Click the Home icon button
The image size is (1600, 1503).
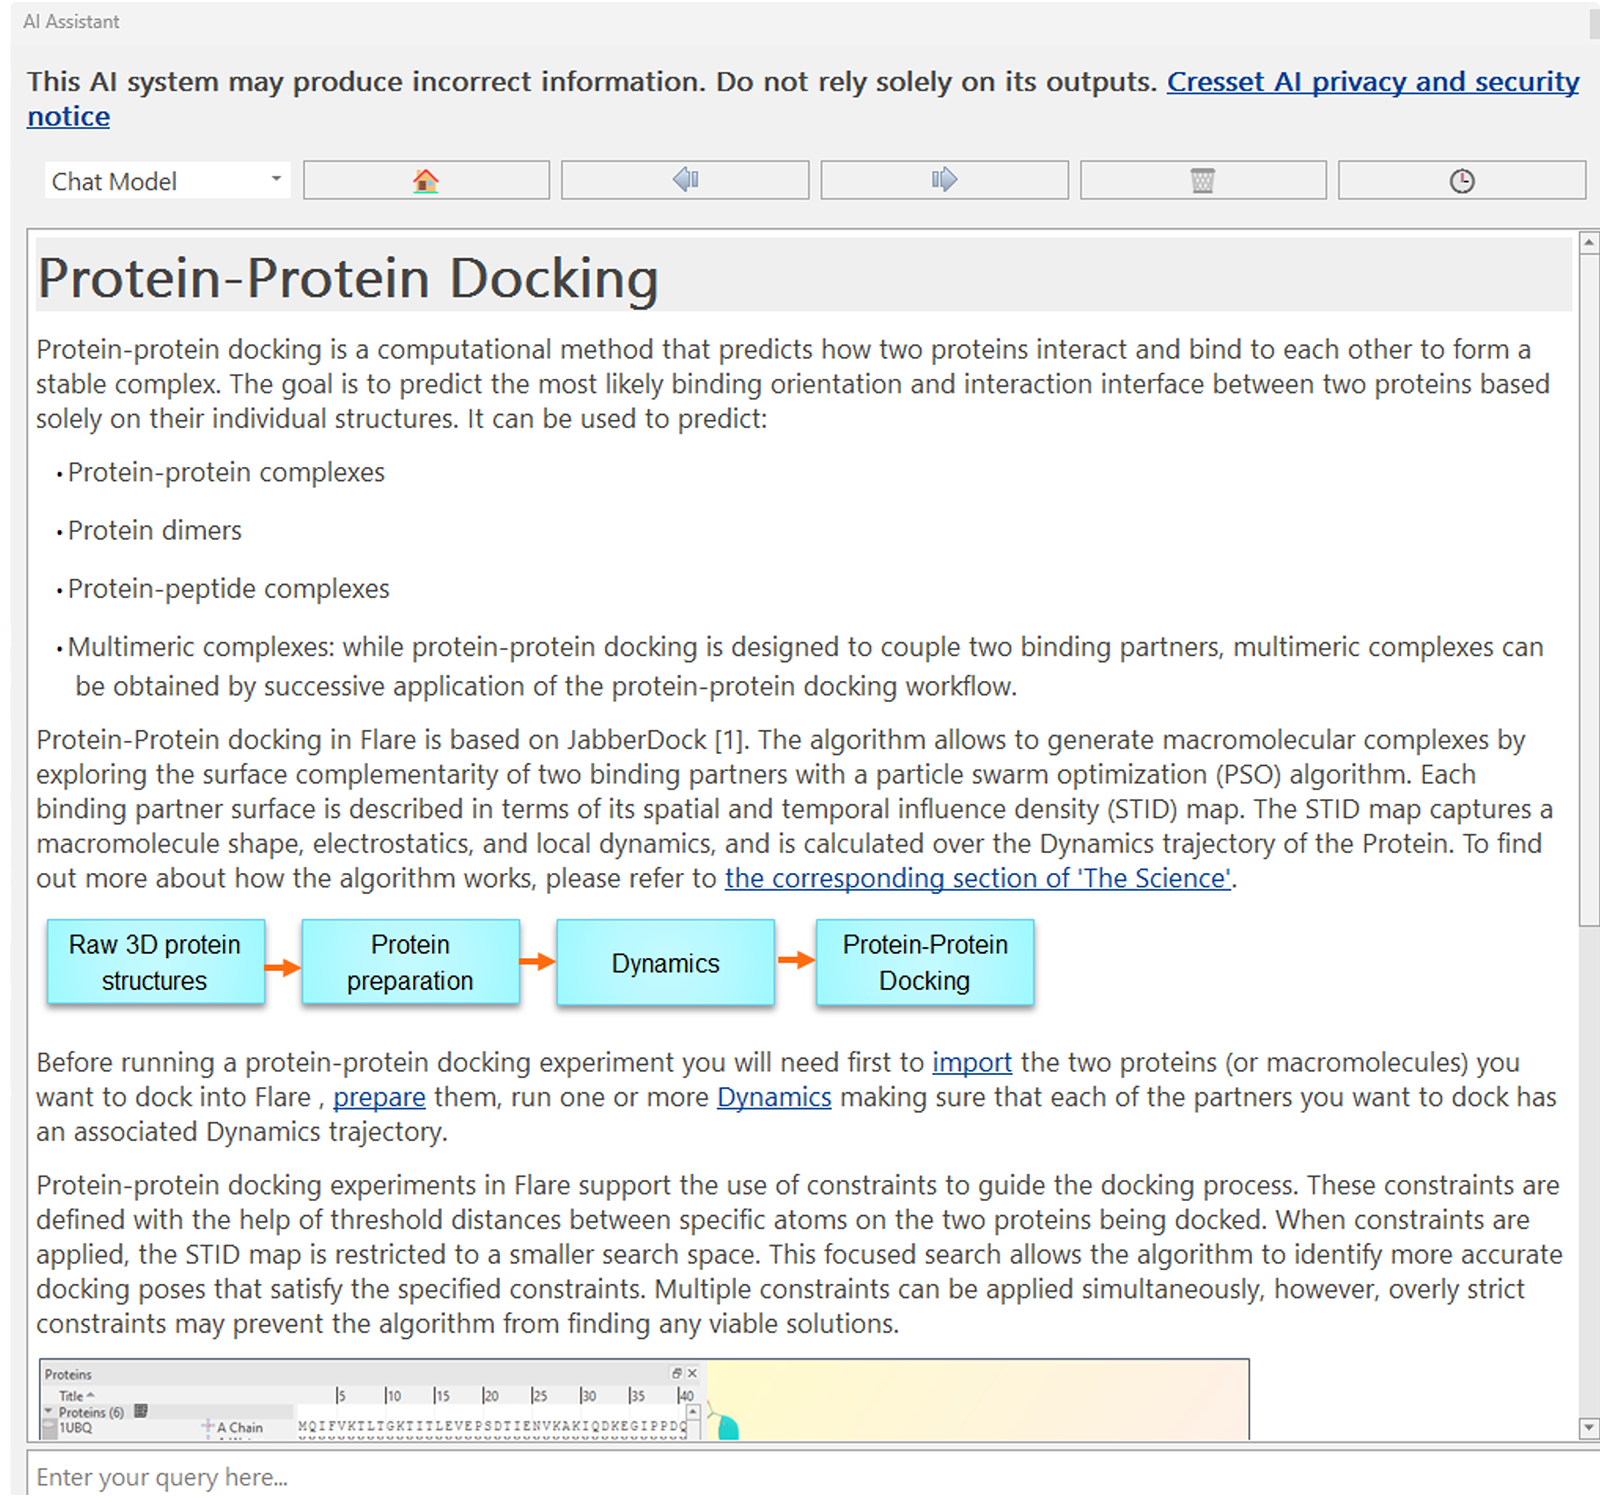tap(426, 181)
